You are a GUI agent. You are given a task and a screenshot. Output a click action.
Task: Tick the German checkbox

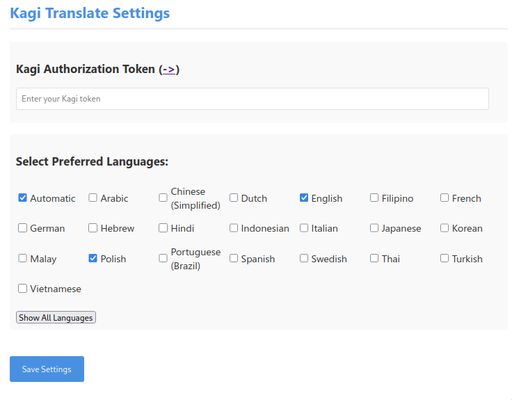point(22,228)
